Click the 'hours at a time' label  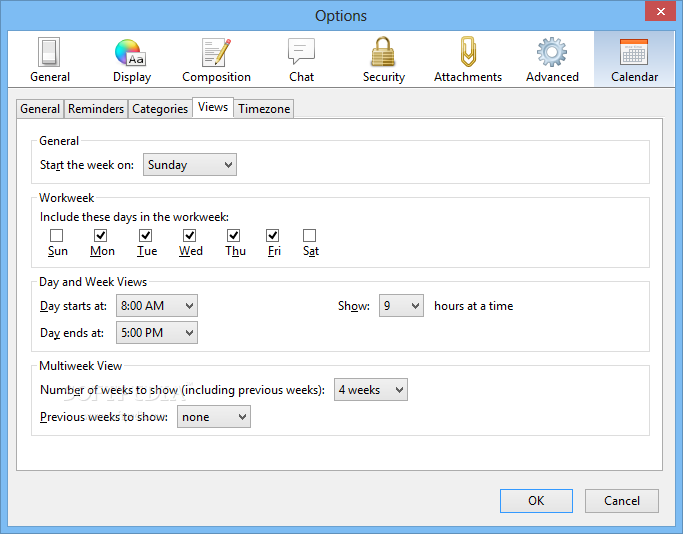pyautogui.click(x=473, y=306)
